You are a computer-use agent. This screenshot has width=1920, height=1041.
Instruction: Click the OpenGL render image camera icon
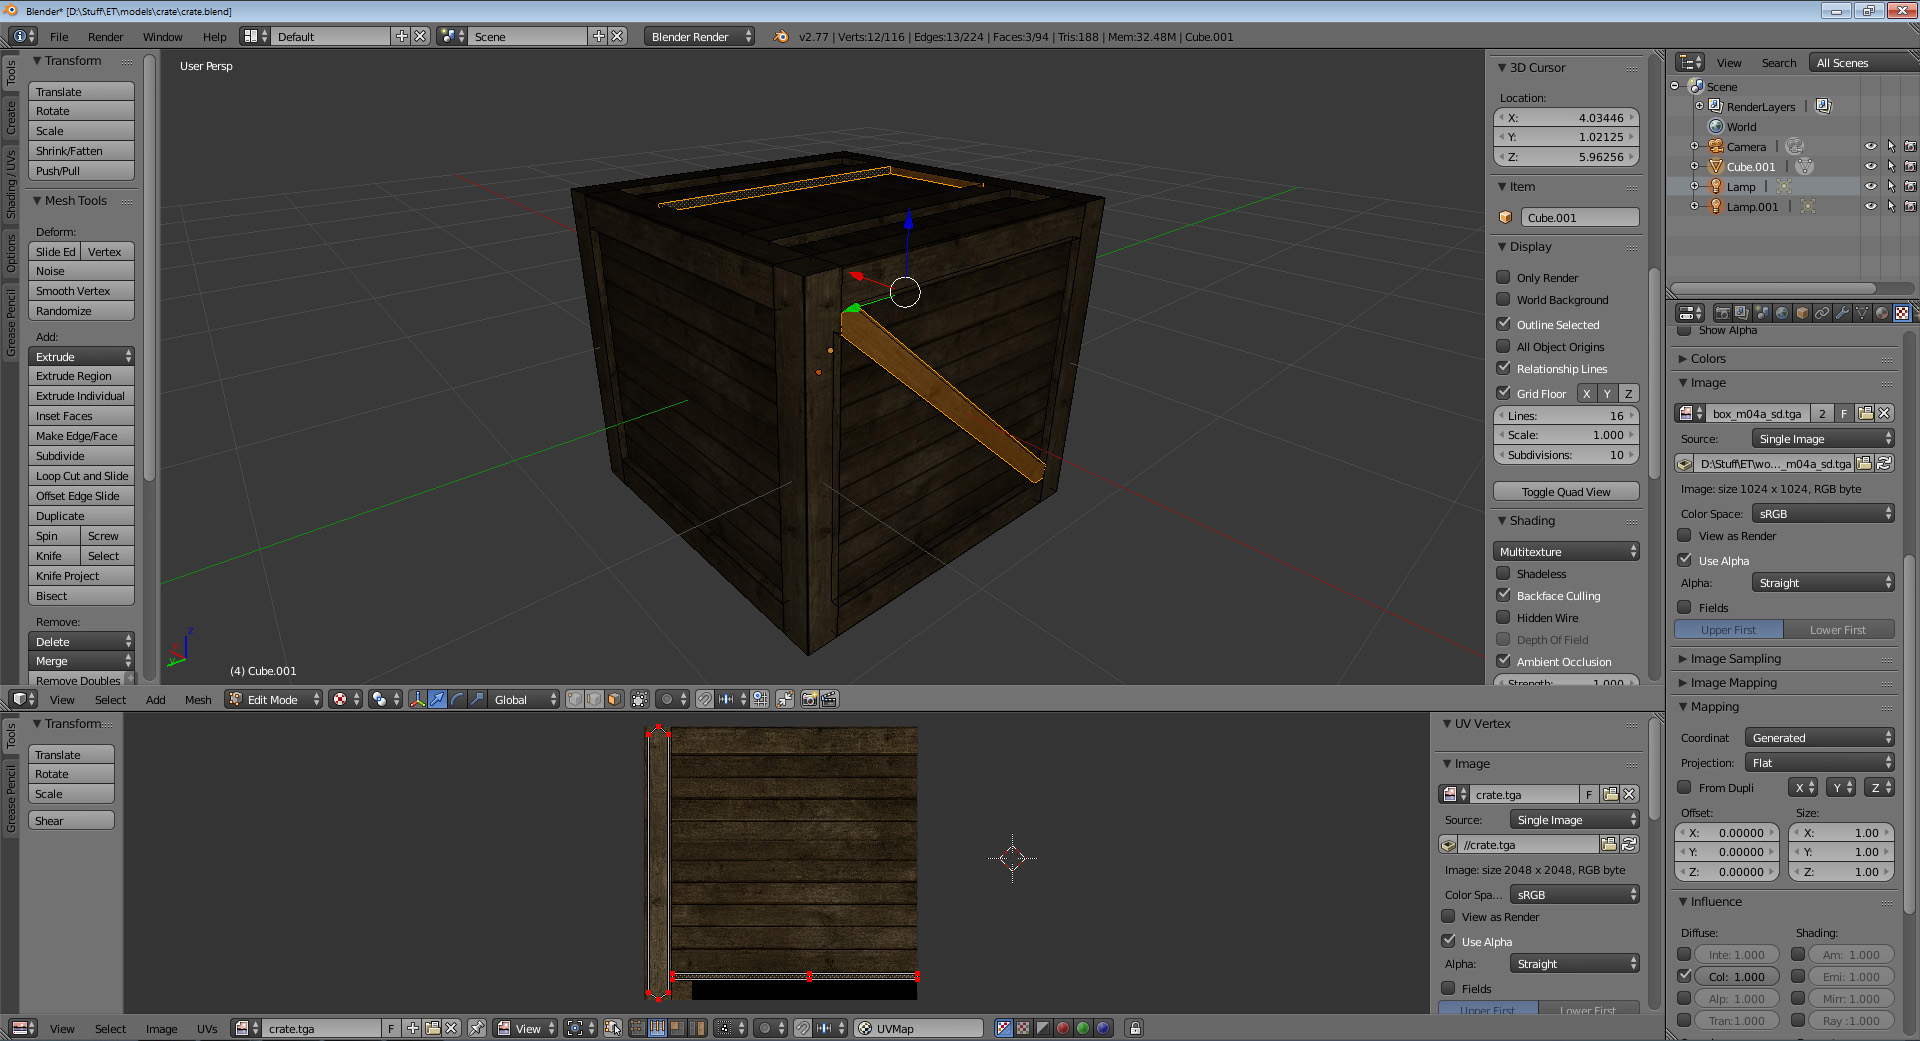[810, 699]
